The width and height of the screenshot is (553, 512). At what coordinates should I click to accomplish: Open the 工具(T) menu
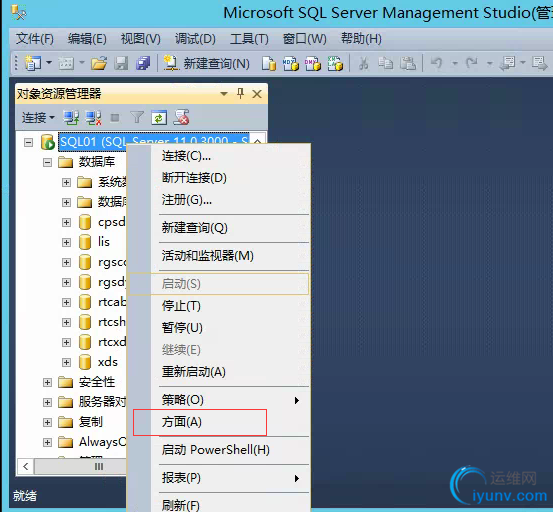(x=249, y=38)
